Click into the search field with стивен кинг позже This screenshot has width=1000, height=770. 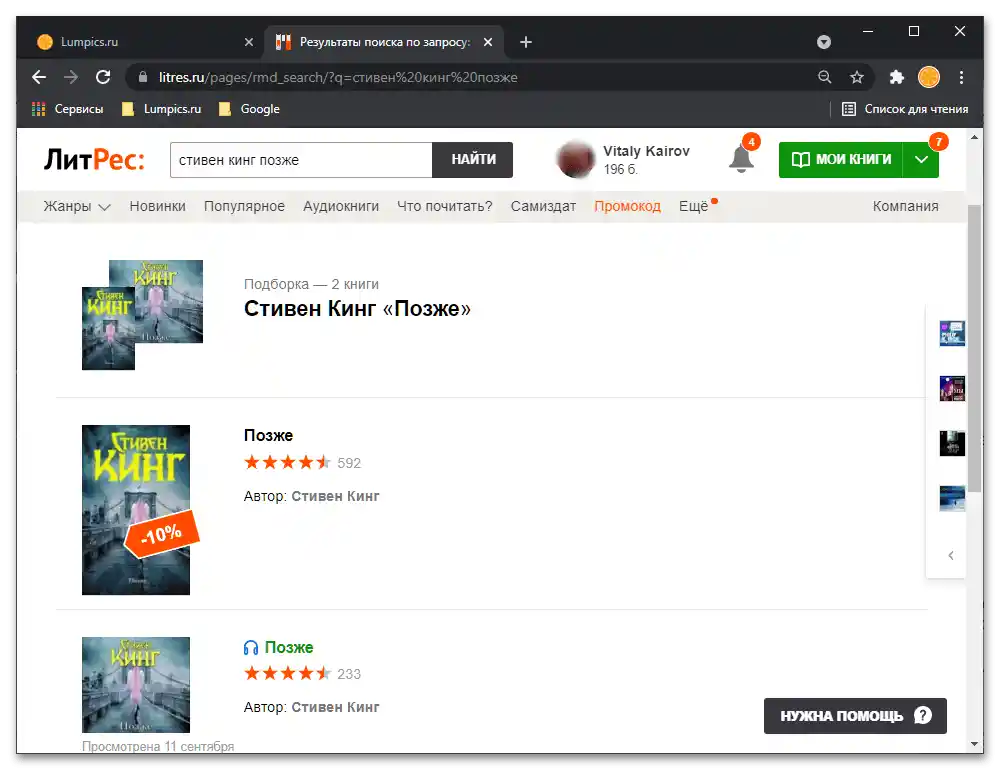point(301,160)
